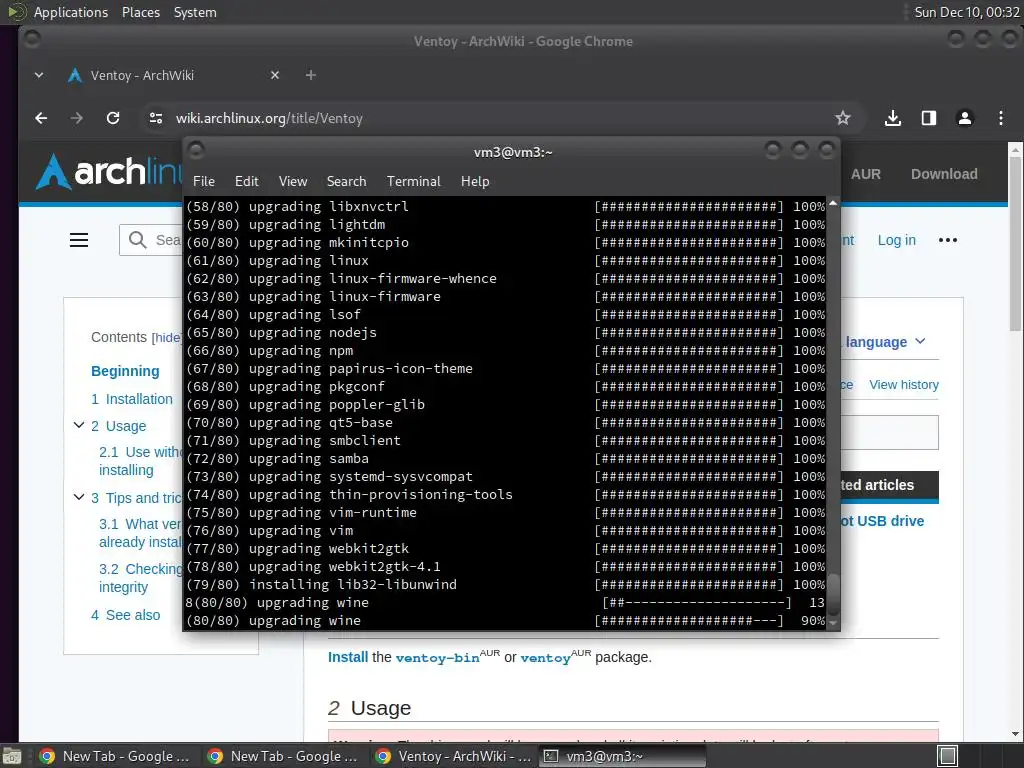Image resolution: width=1024 pixels, height=768 pixels.
Task: Jump to Beginning in contents
Action: point(125,371)
